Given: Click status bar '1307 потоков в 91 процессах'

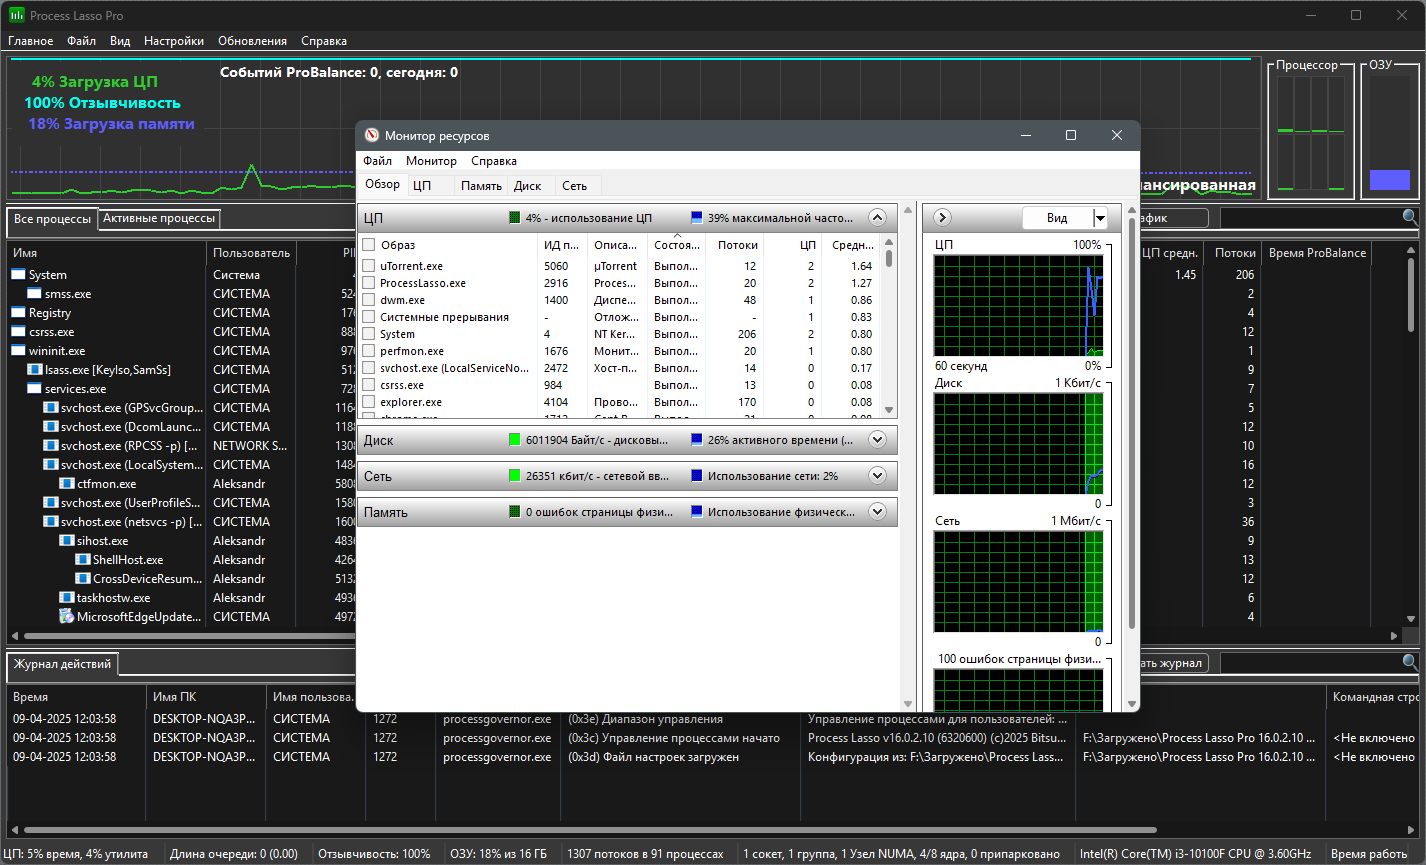Looking at the screenshot, I should point(645,854).
